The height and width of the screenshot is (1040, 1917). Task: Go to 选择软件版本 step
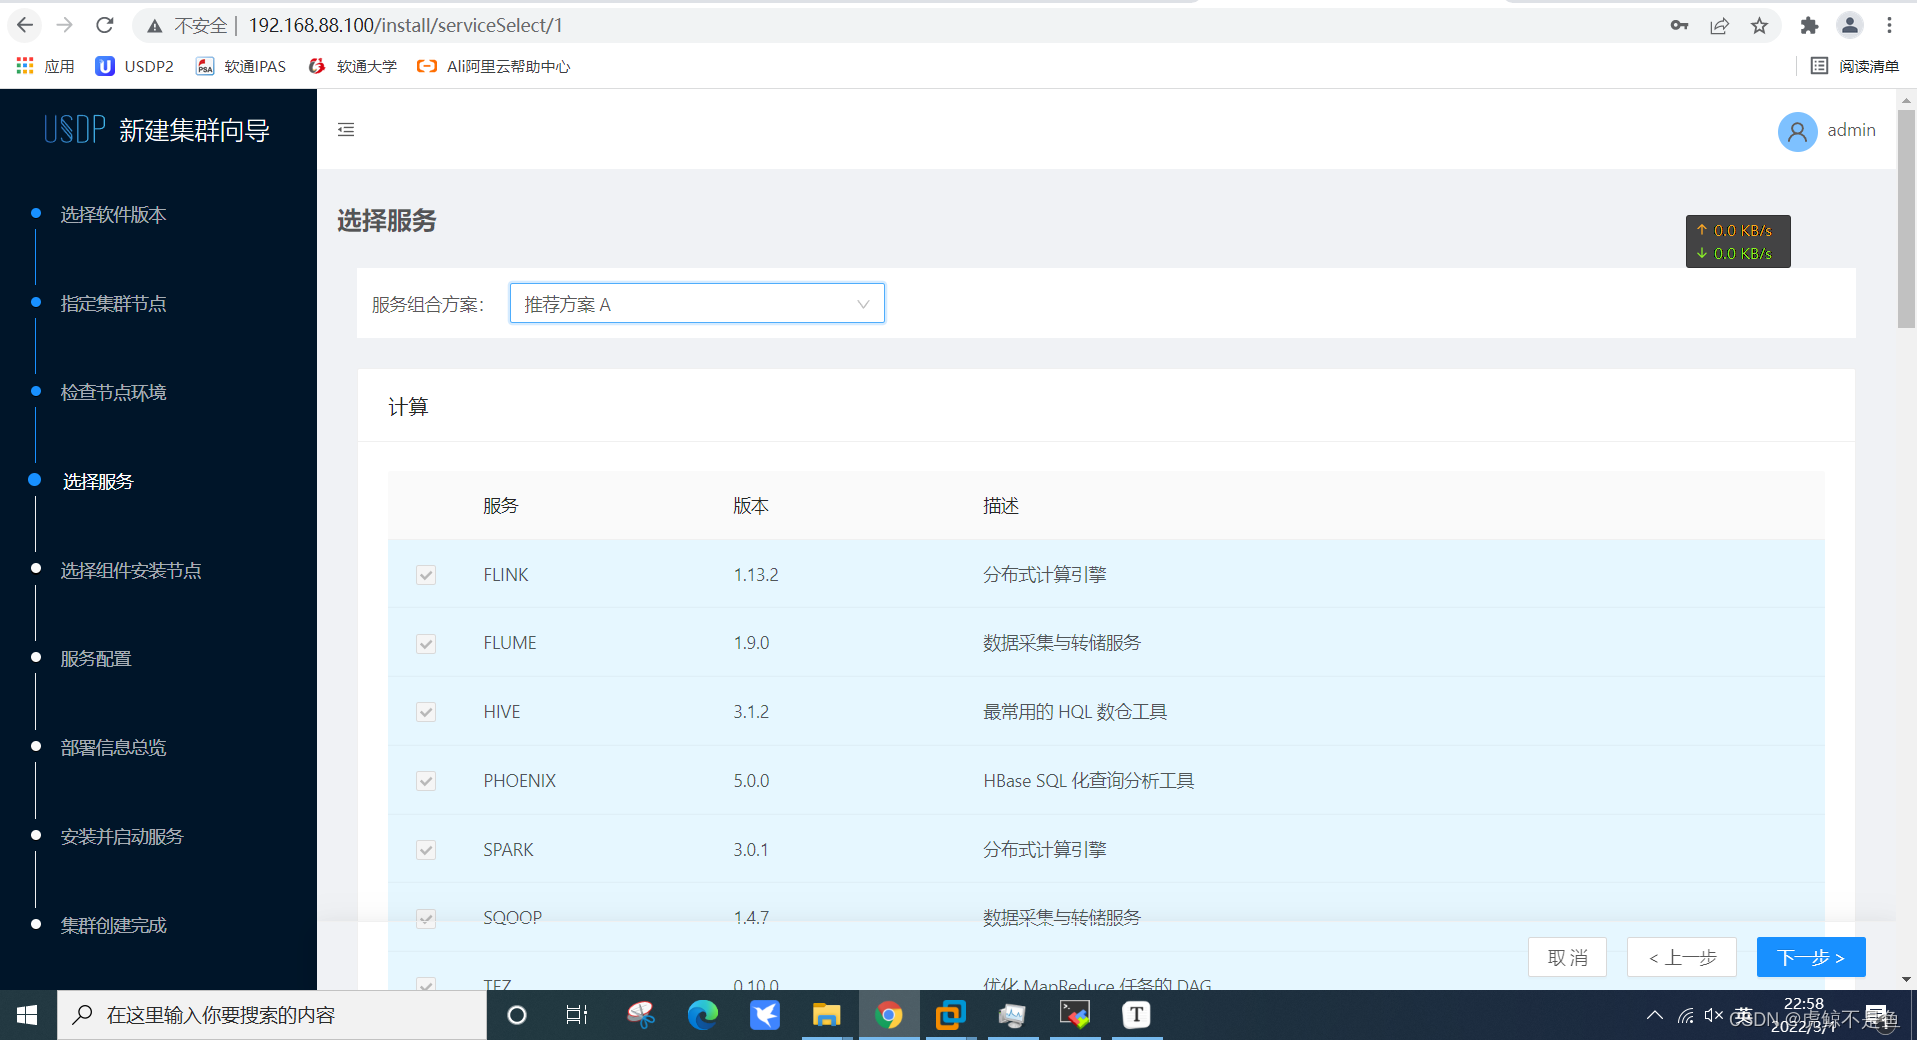(x=113, y=214)
